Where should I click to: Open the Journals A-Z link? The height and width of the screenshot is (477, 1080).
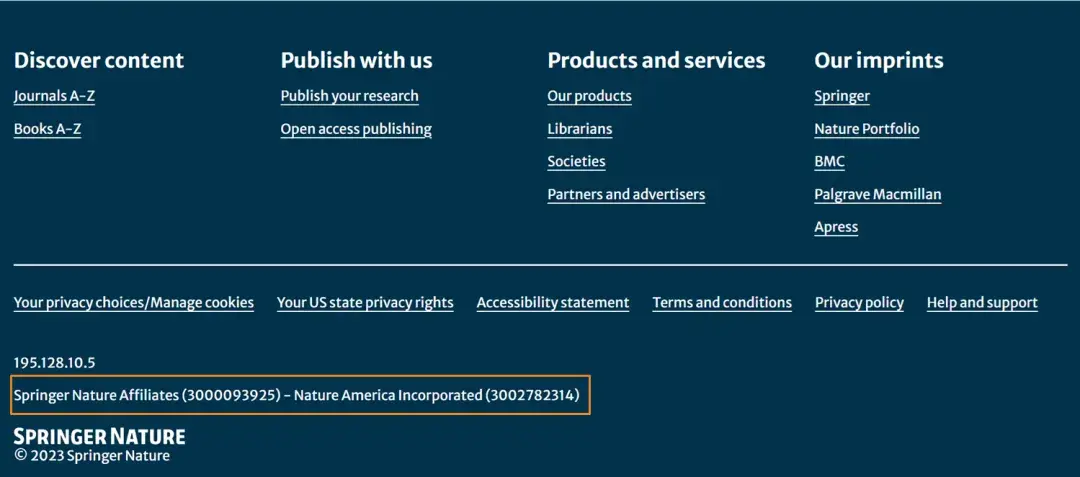click(x=54, y=96)
